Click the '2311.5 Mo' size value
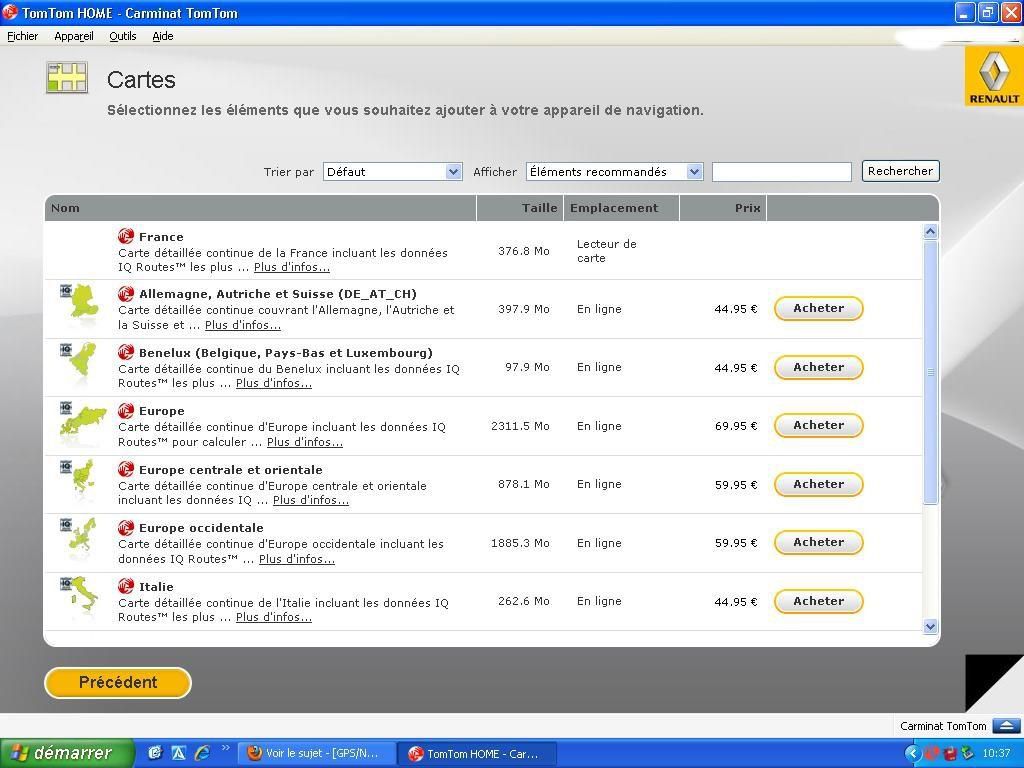 point(520,426)
